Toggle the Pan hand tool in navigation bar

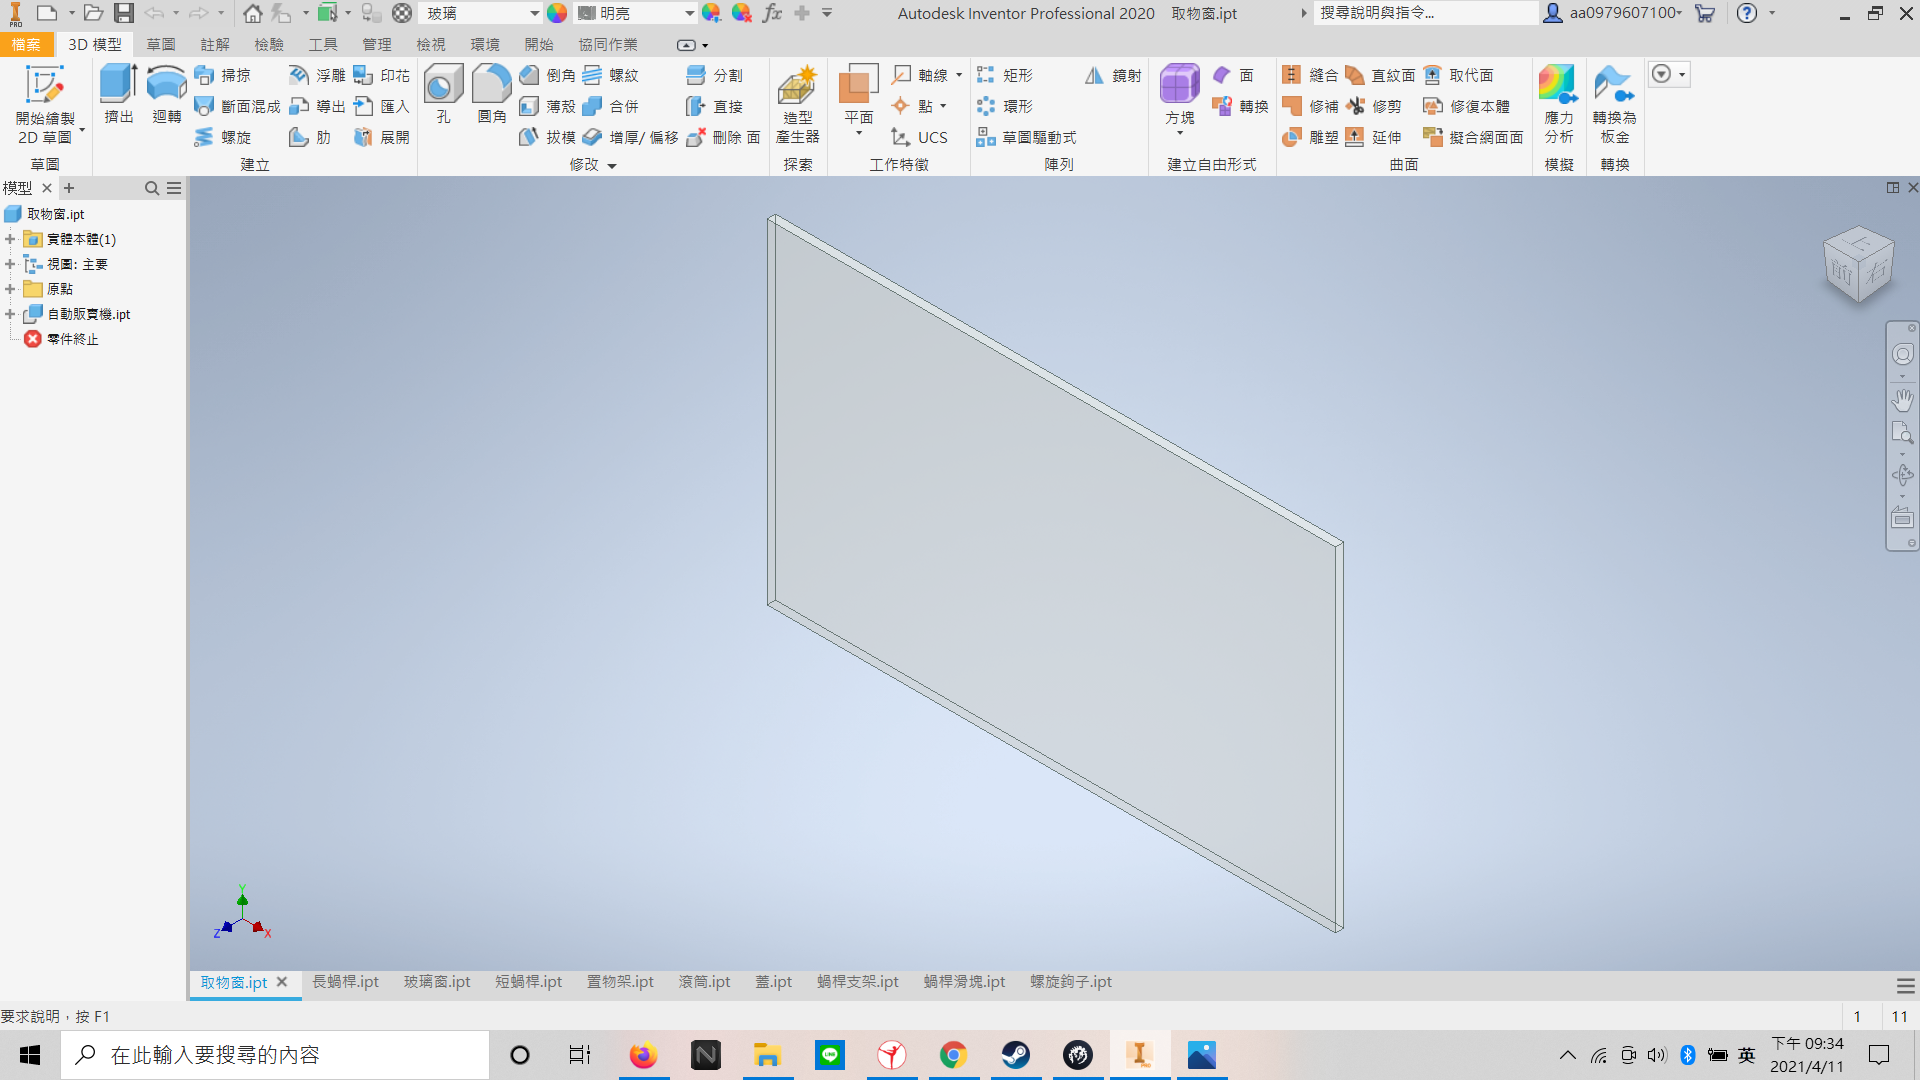click(x=1902, y=400)
